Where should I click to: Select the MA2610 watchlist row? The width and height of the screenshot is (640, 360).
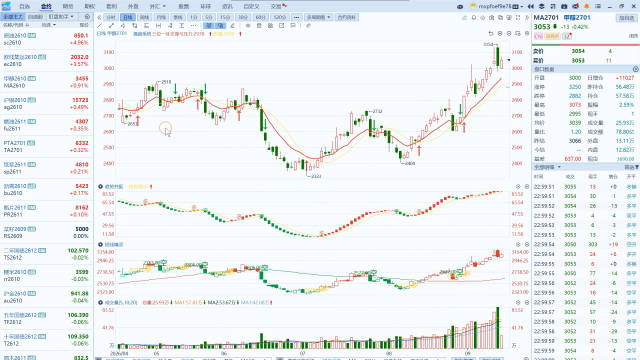point(46,82)
